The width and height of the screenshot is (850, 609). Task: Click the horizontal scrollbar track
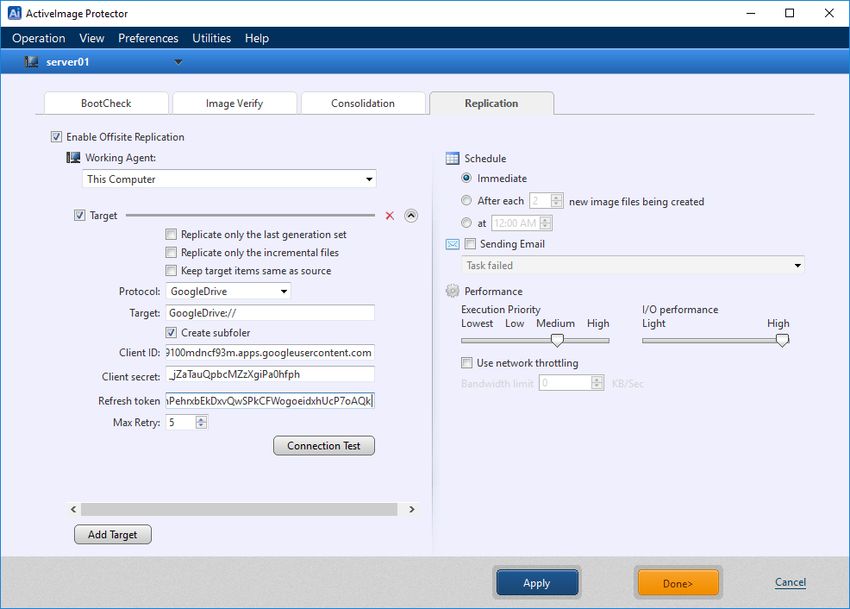coord(239,509)
